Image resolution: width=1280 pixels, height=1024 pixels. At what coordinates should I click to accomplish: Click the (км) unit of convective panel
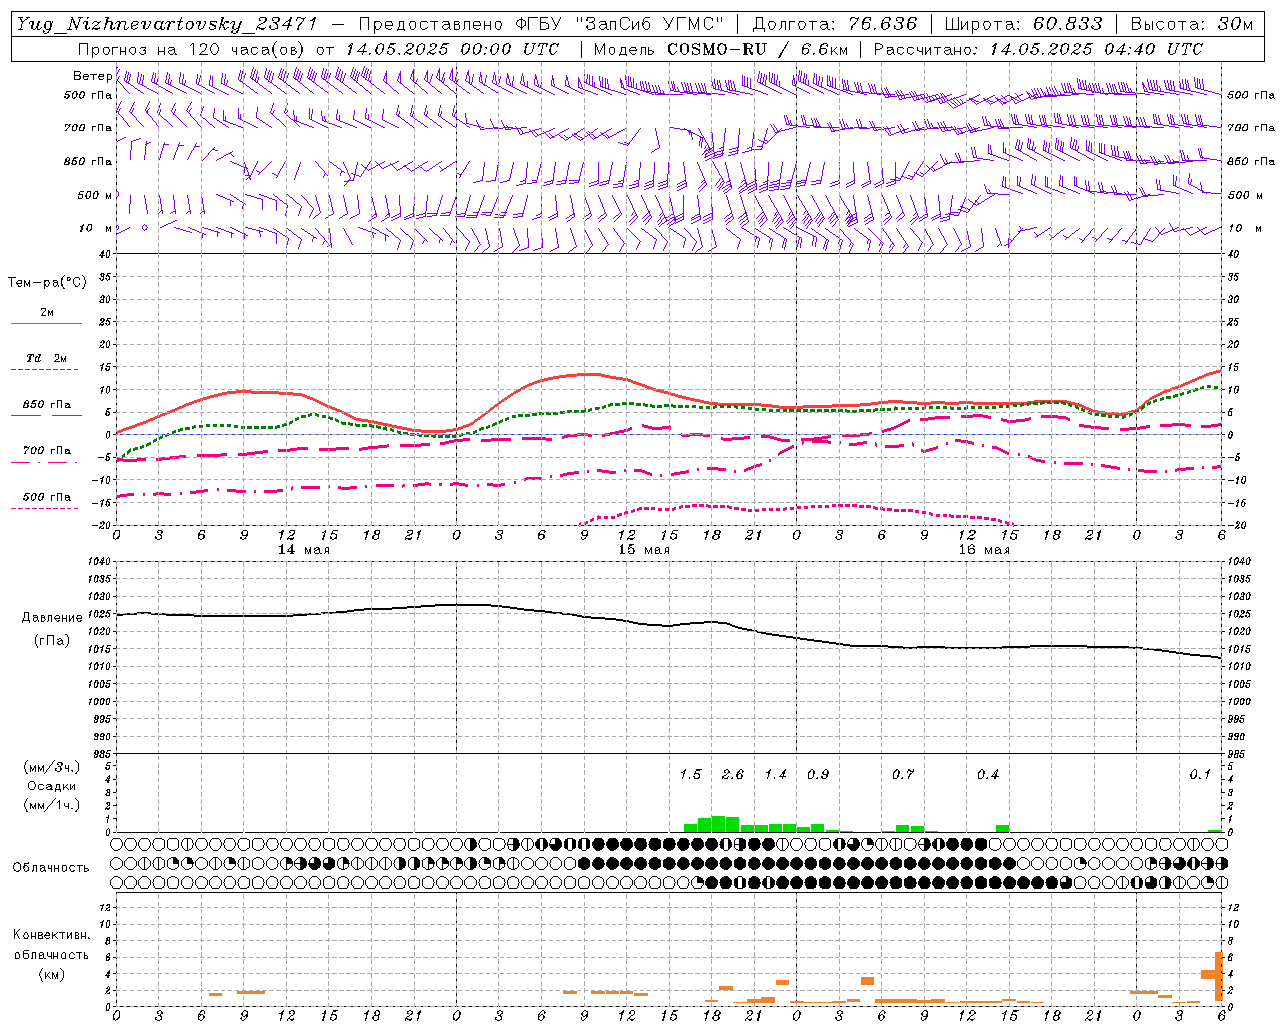(51, 974)
